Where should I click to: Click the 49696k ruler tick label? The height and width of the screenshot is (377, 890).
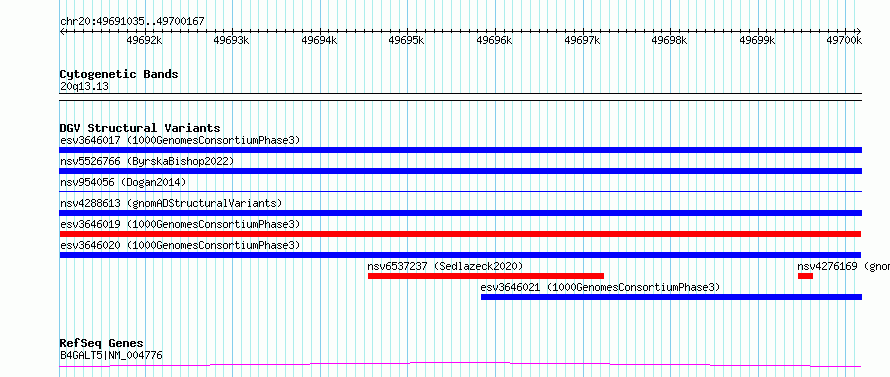click(x=494, y=40)
